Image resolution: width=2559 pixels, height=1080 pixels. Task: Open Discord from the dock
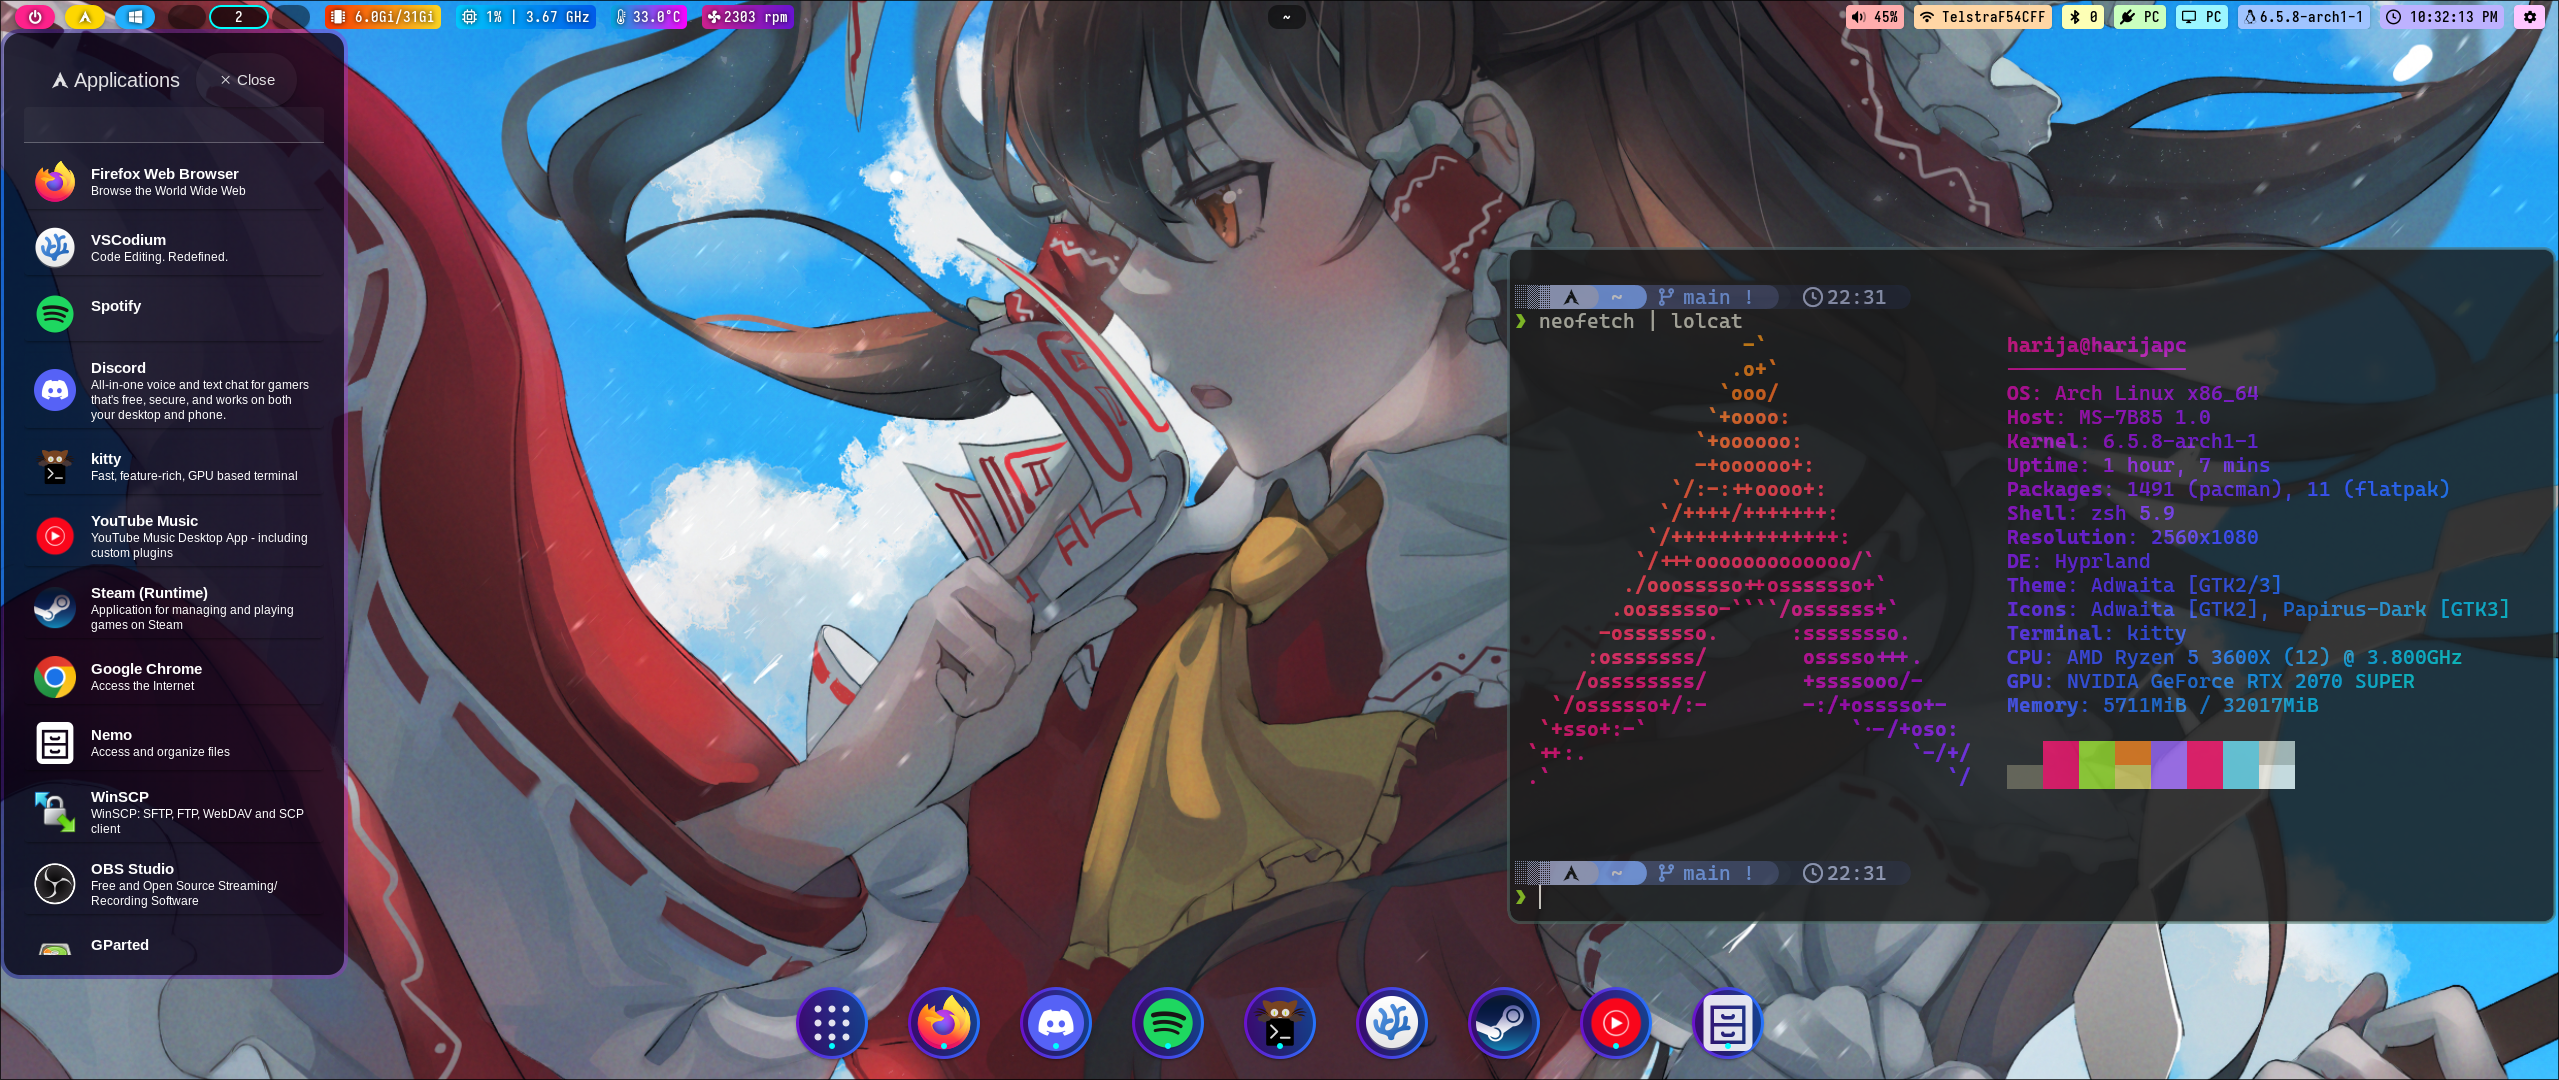[1055, 1022]
